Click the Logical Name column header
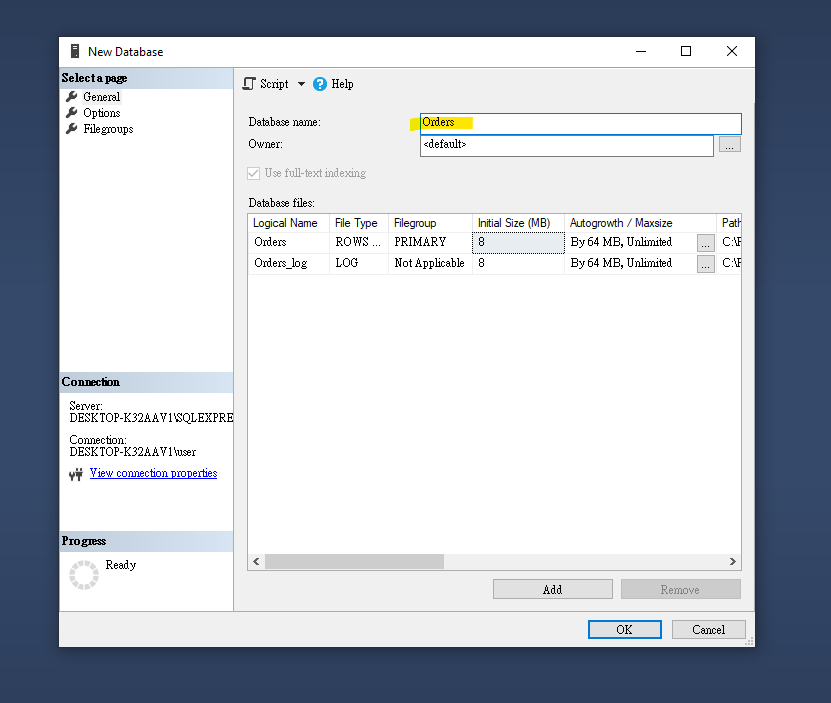This screenshot has width=831, height=703. tap(288, 223)
